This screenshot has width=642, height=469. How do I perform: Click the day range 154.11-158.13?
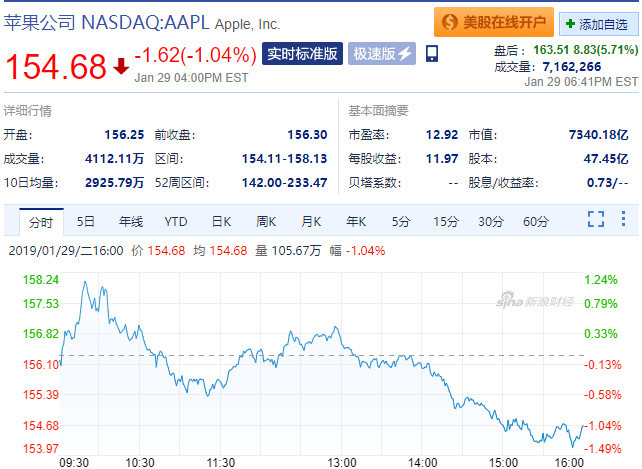285,159
